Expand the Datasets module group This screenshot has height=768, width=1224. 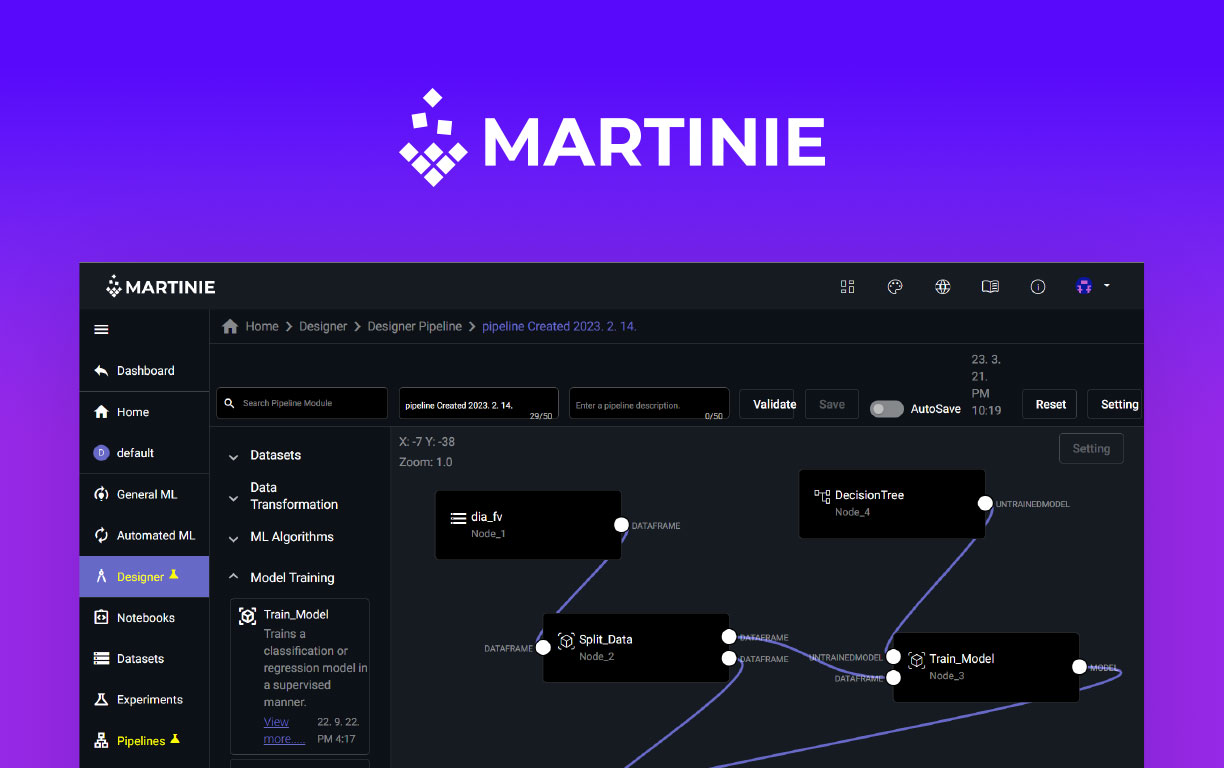[233, 456]
